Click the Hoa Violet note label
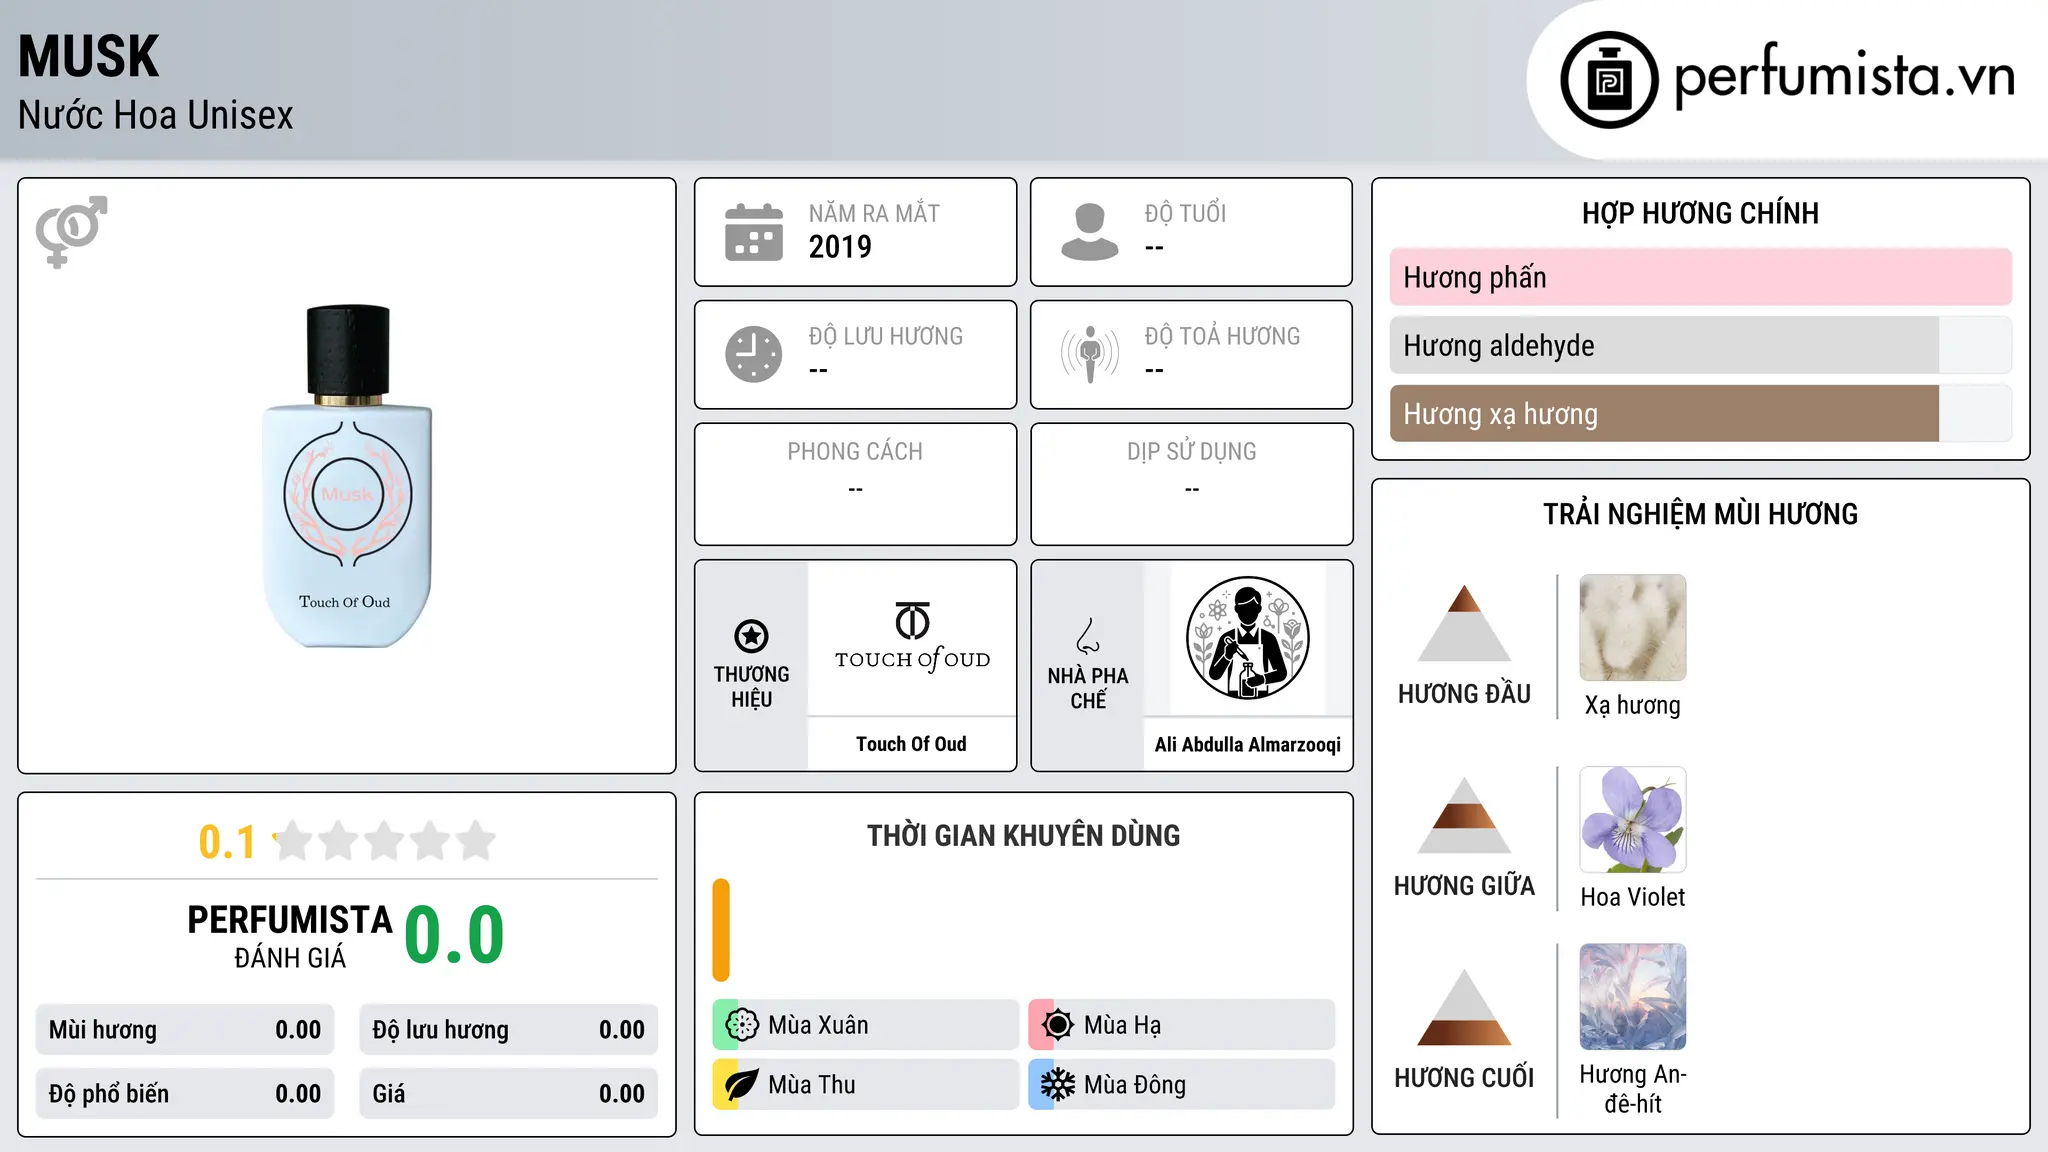Screen dimensions: 2048x1152 (1633, 897)
